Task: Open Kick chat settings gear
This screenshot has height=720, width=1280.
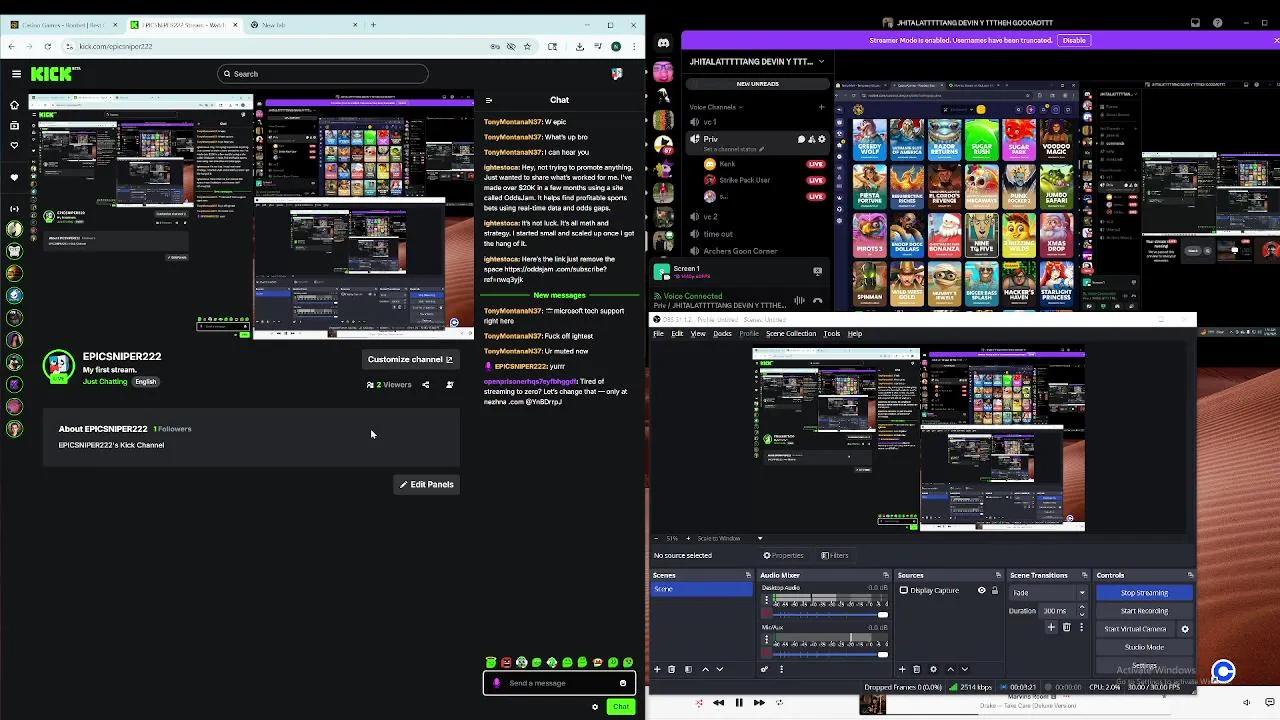Action: tap(595, 707)
